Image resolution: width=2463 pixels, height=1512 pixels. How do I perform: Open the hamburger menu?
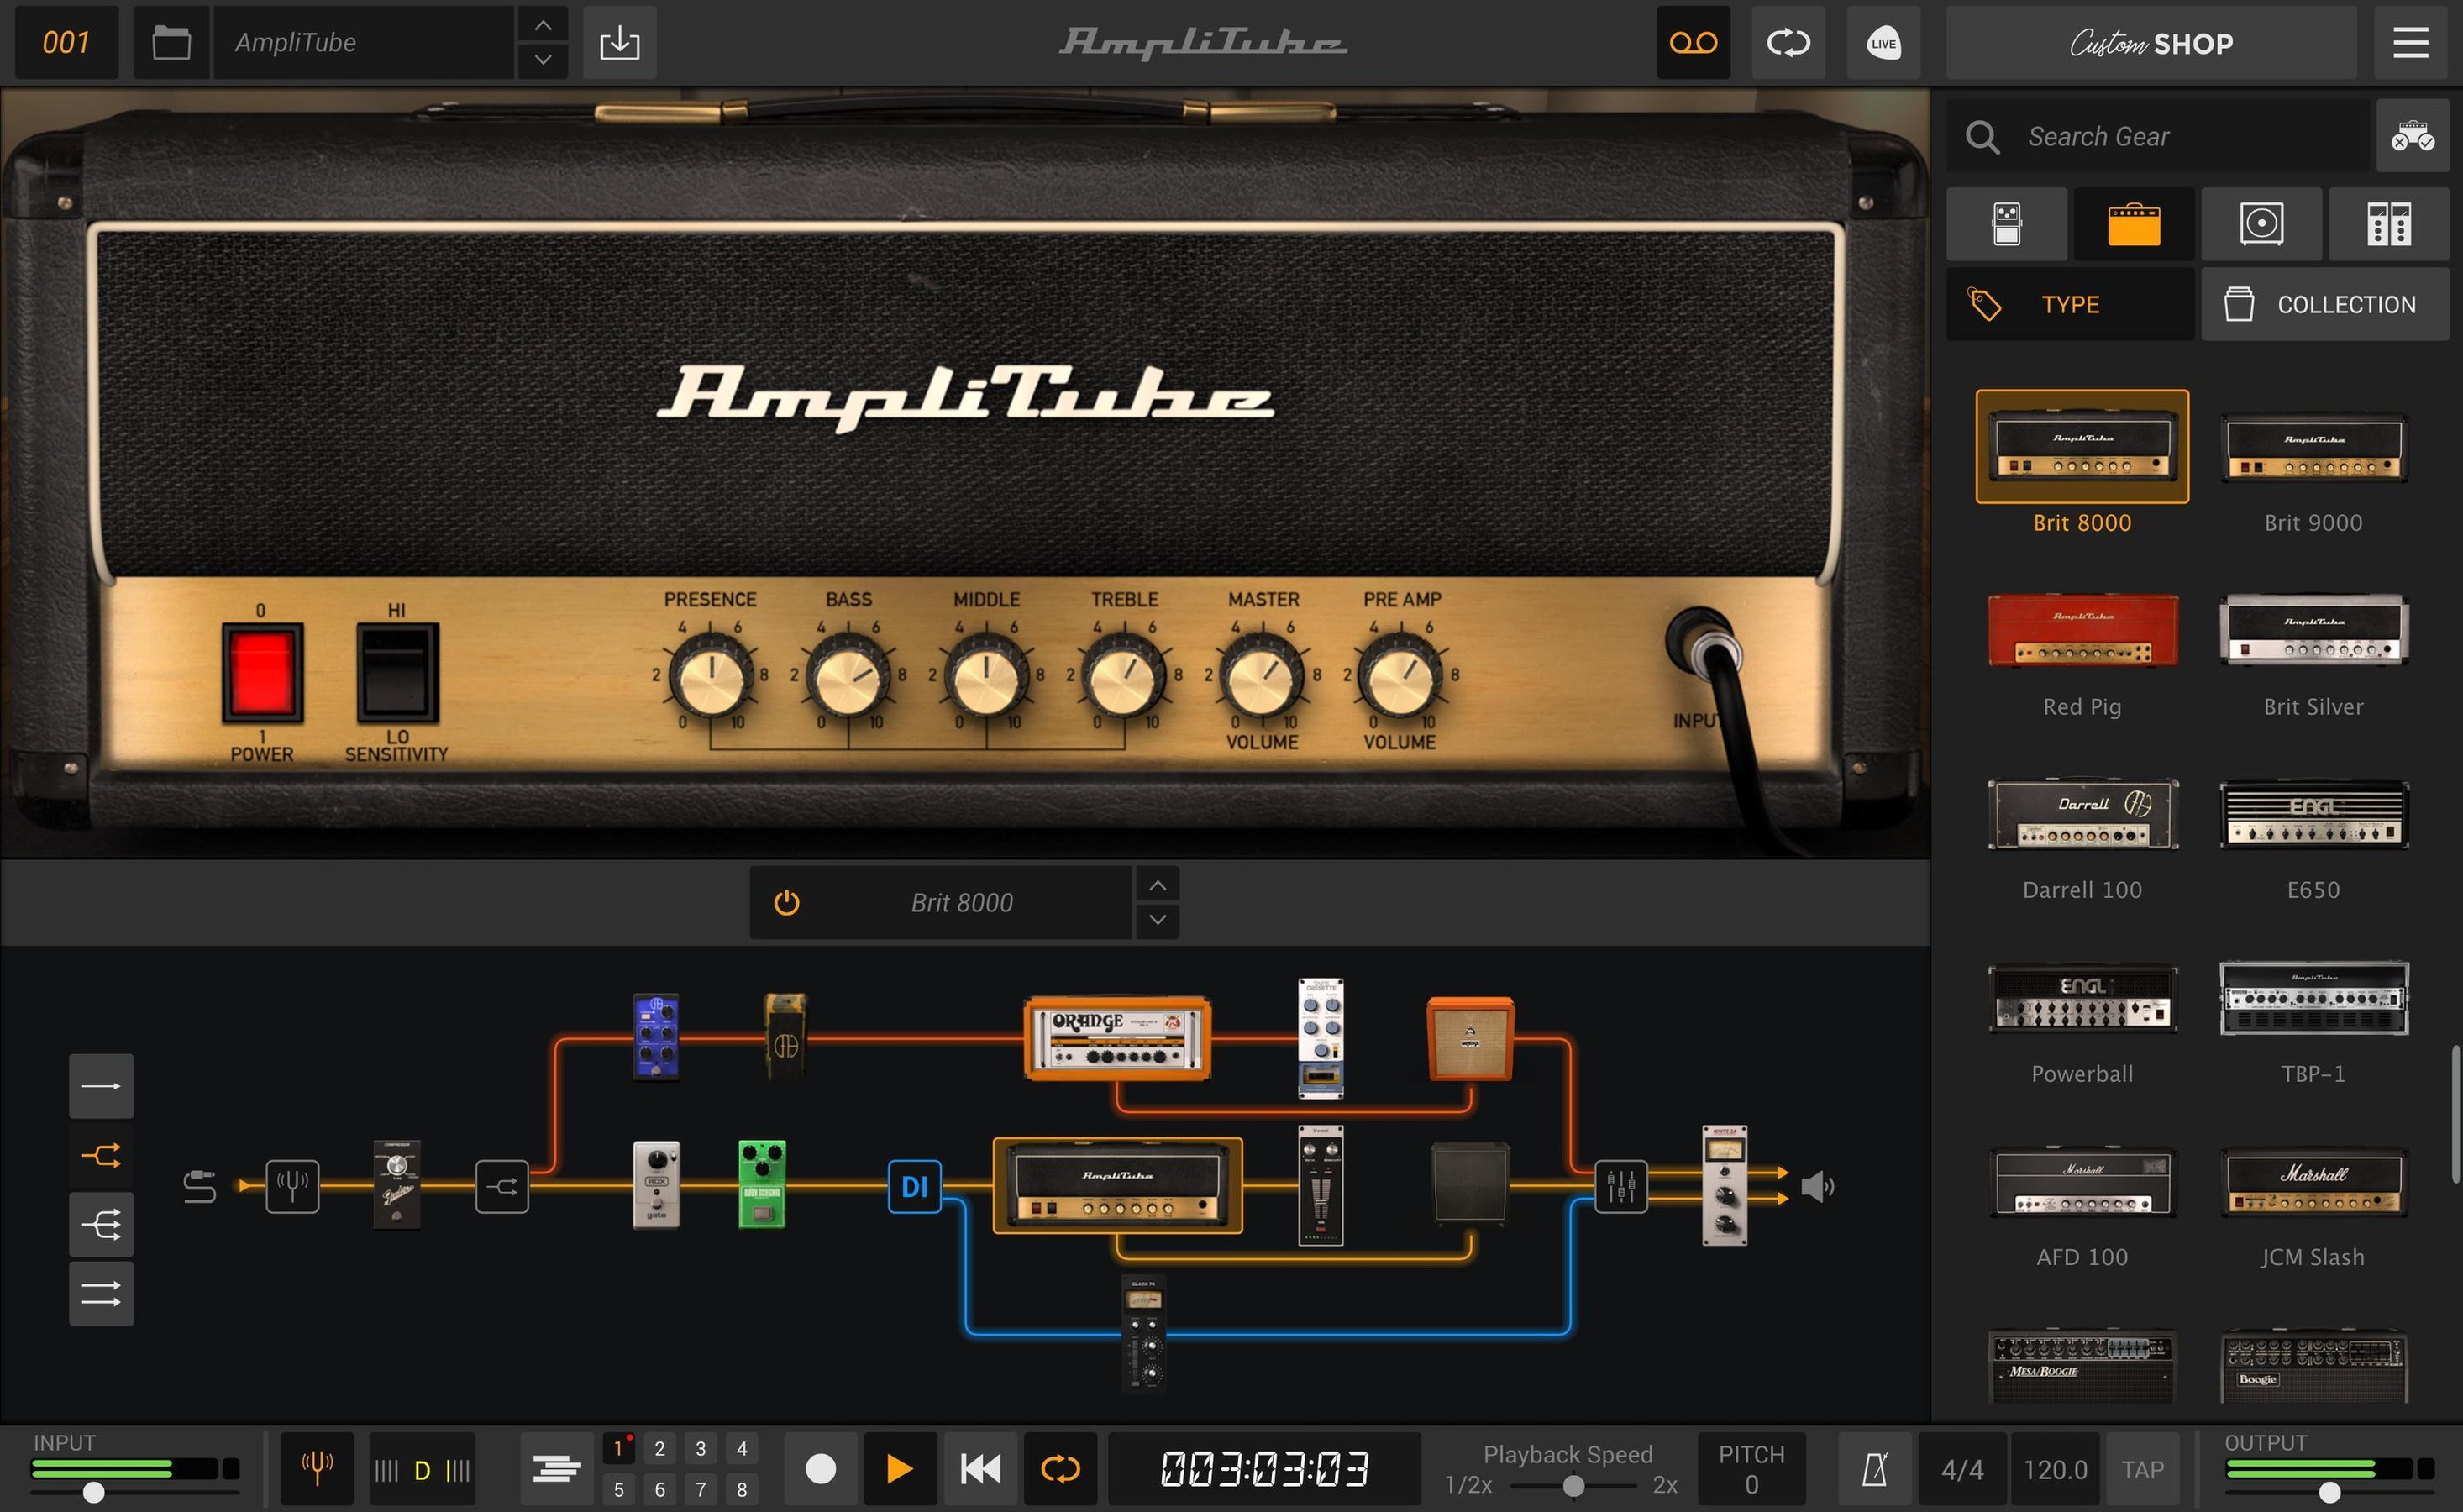coord(2408,42)
